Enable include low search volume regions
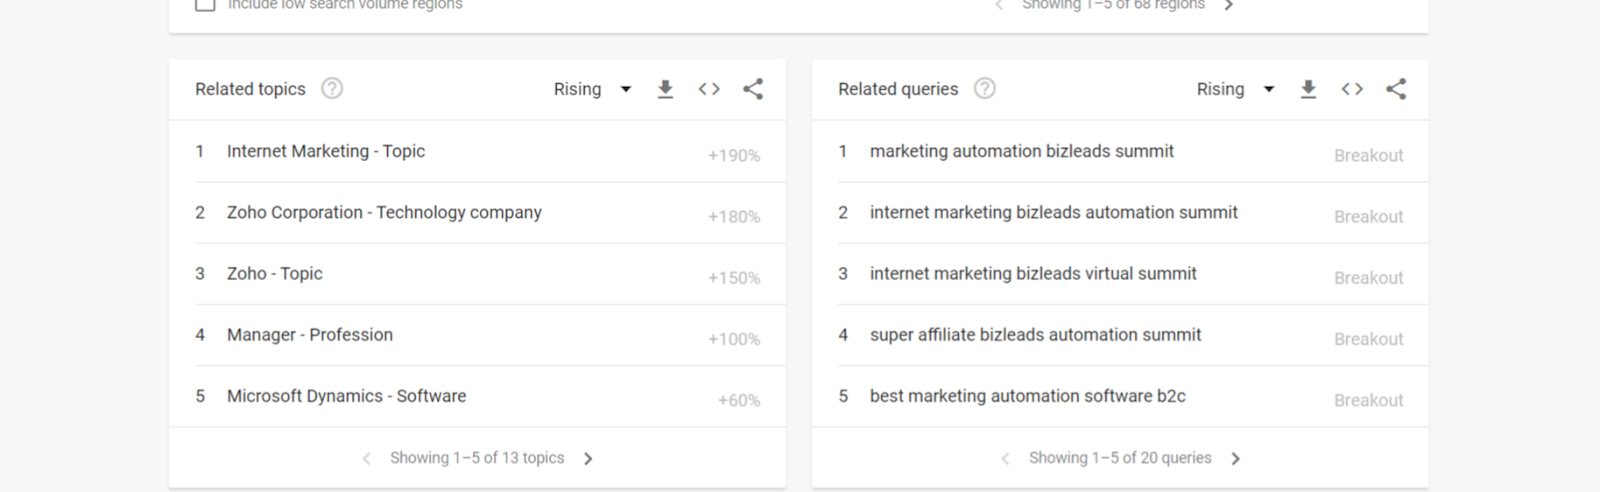1600x492 pixels. [205, 5]
